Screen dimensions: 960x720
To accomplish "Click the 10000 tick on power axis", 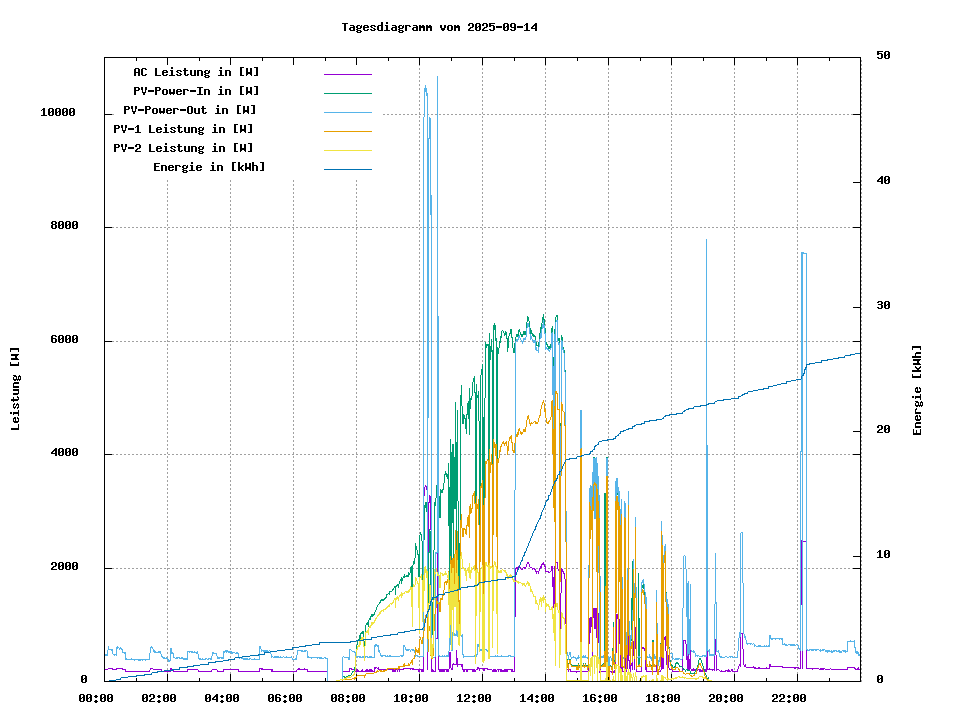I will pos(58,113).
